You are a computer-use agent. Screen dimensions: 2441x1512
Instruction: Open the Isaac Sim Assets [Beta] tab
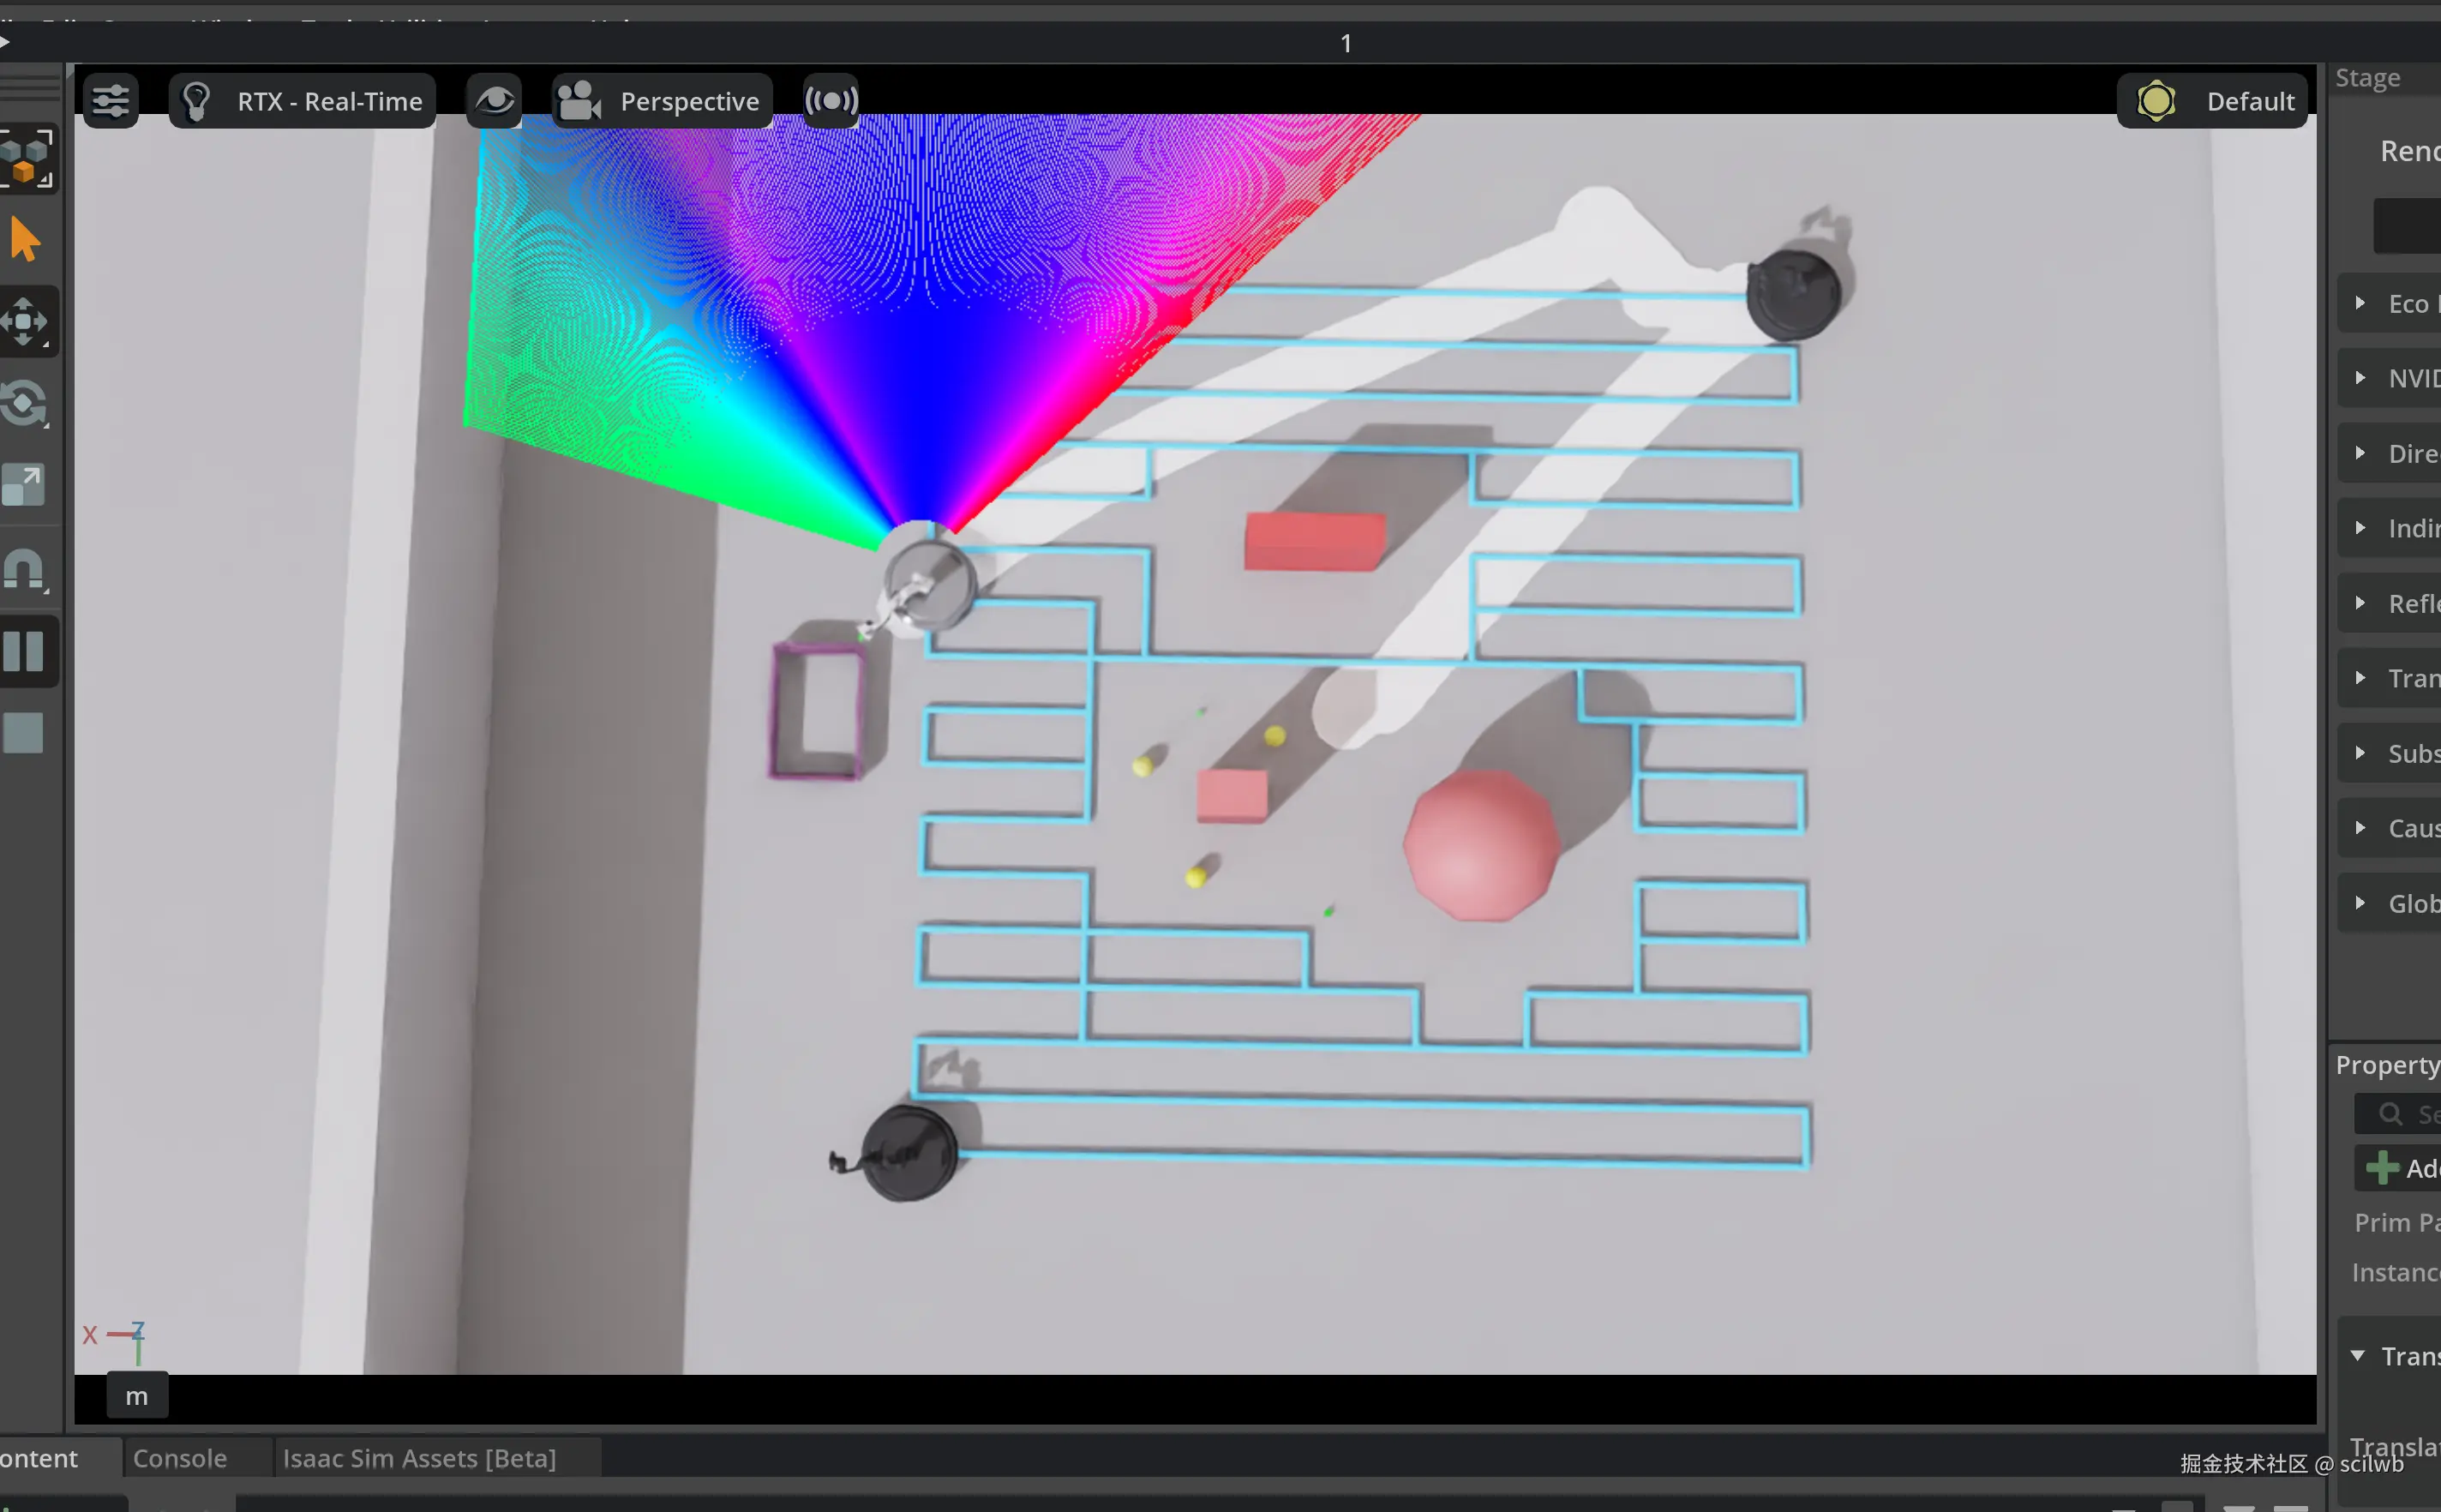click(419, 1458)
